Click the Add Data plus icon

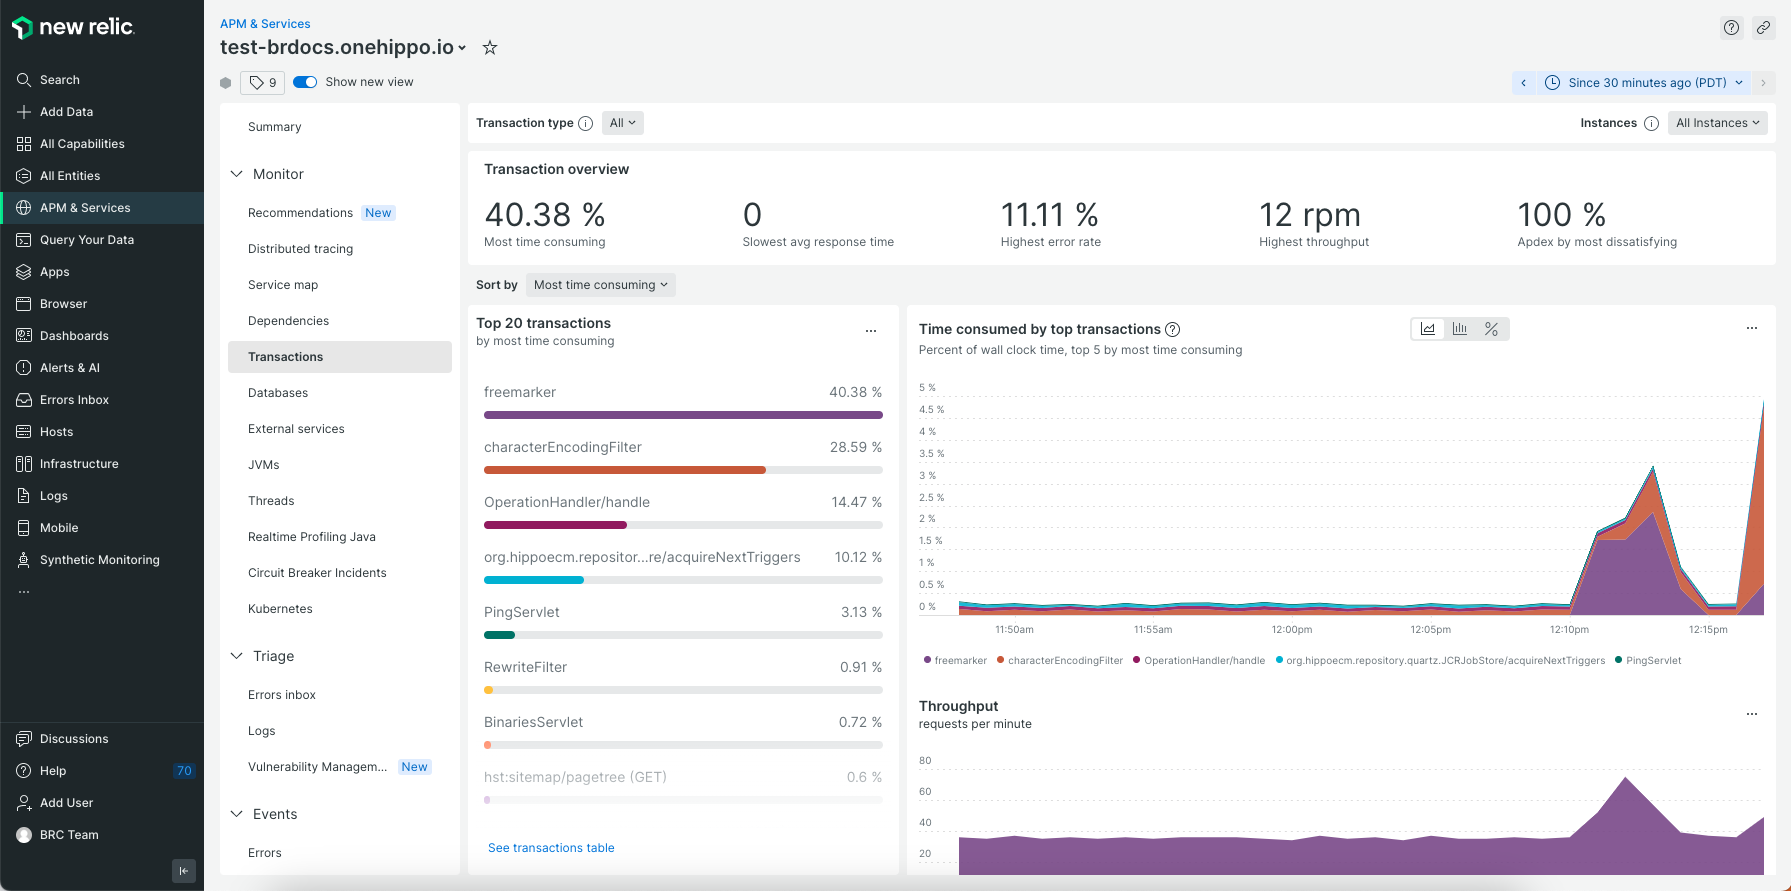tap(24, 112)
